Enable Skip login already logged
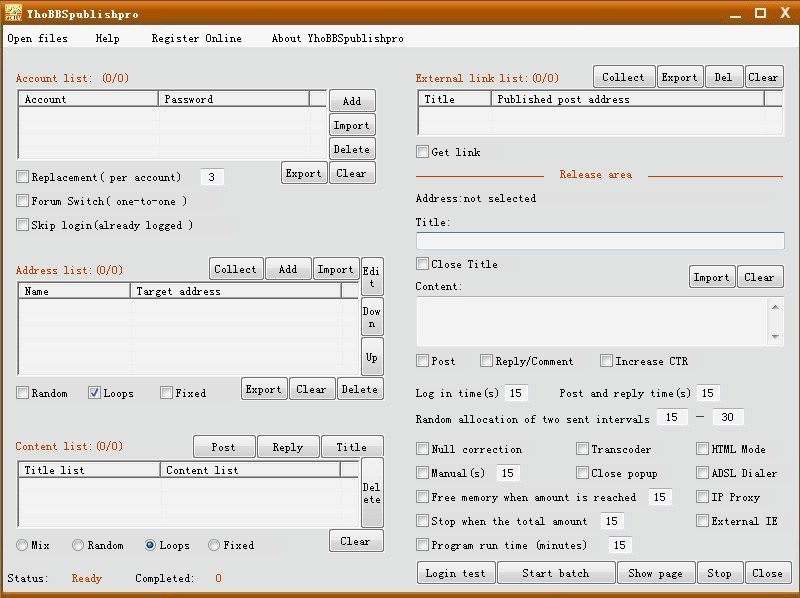This screenshot has width=800, height=598. click(22, 225)
